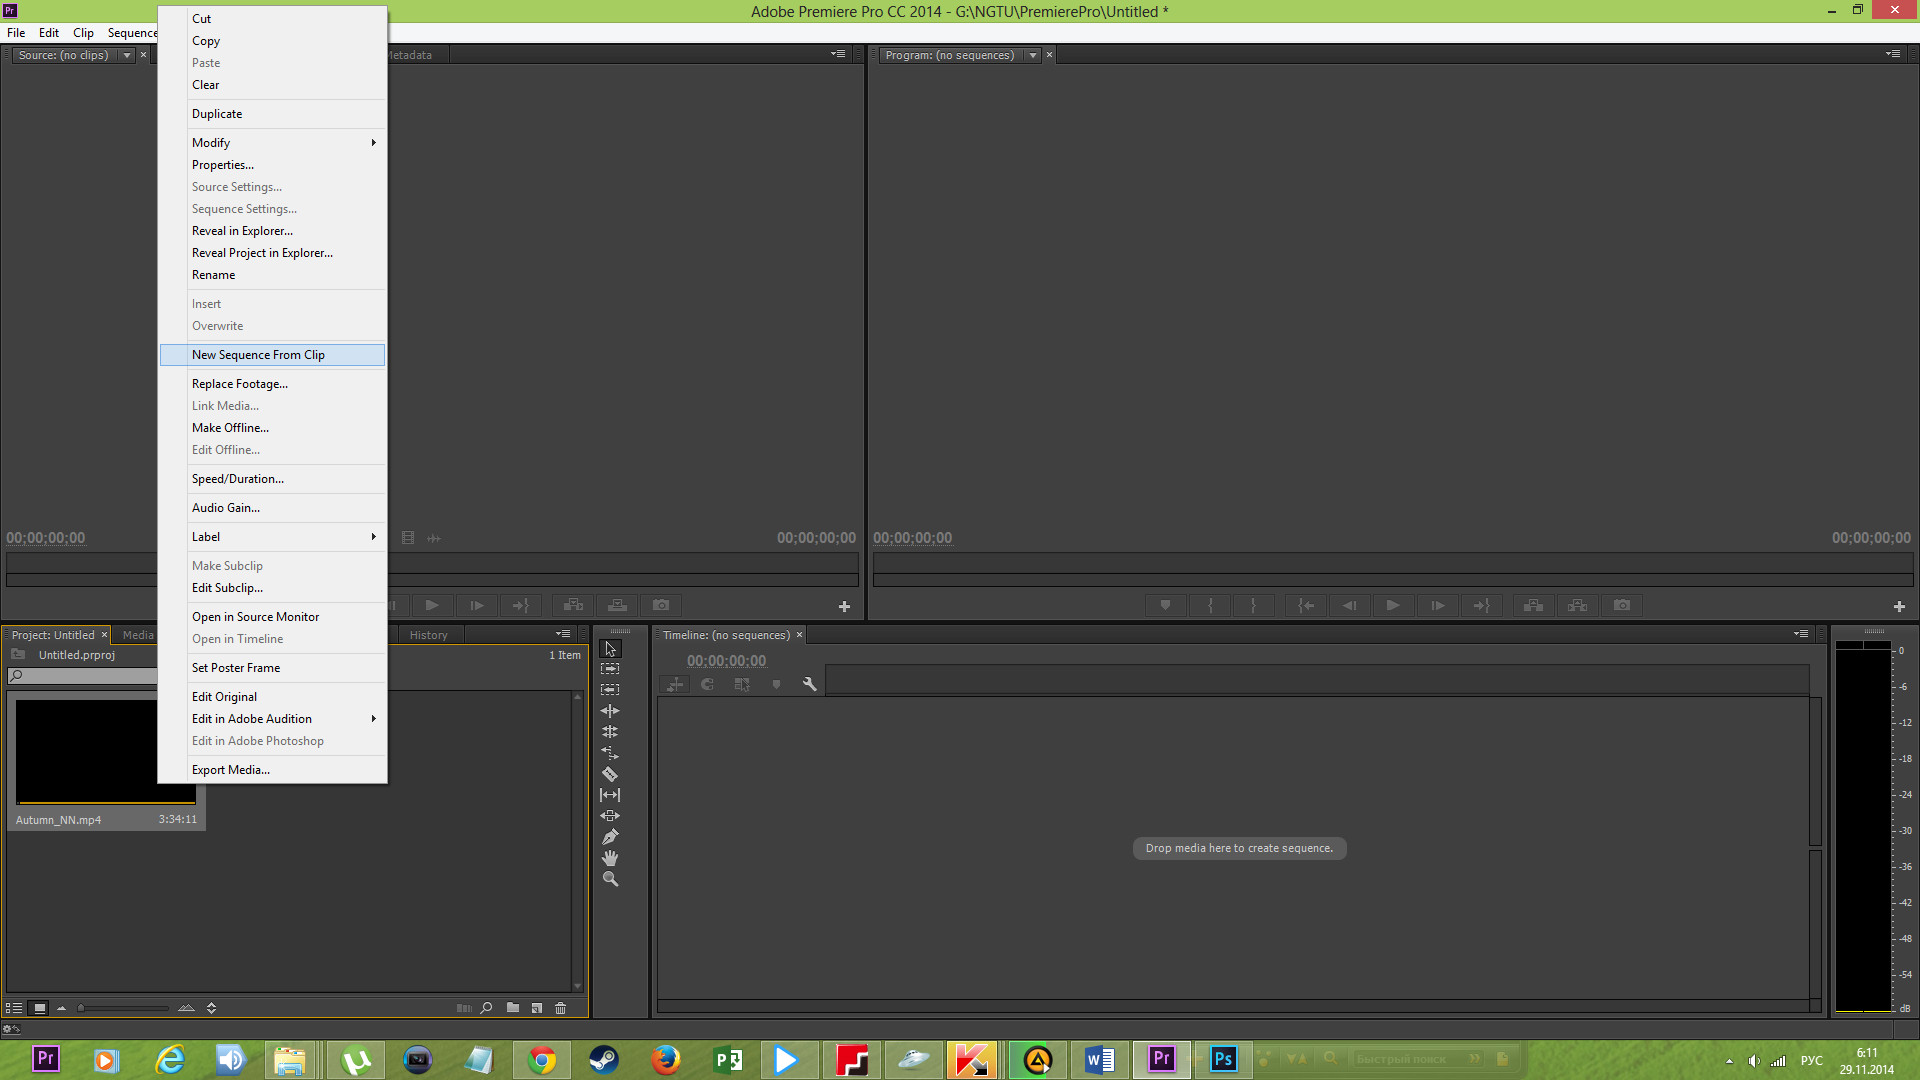1920x1080 pixels.
Task: Open Timeline display settings wrench
Action: [809, 685]
